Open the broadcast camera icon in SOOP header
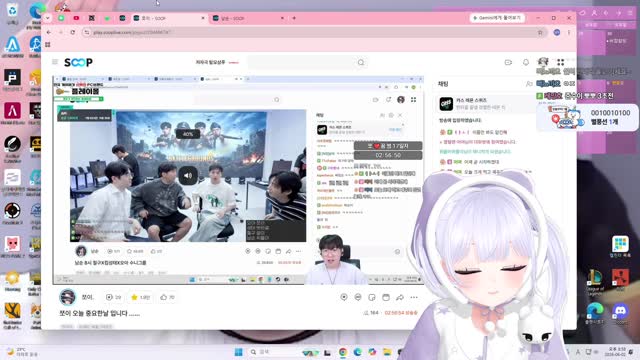640x360 pixels. pos(508,62)
